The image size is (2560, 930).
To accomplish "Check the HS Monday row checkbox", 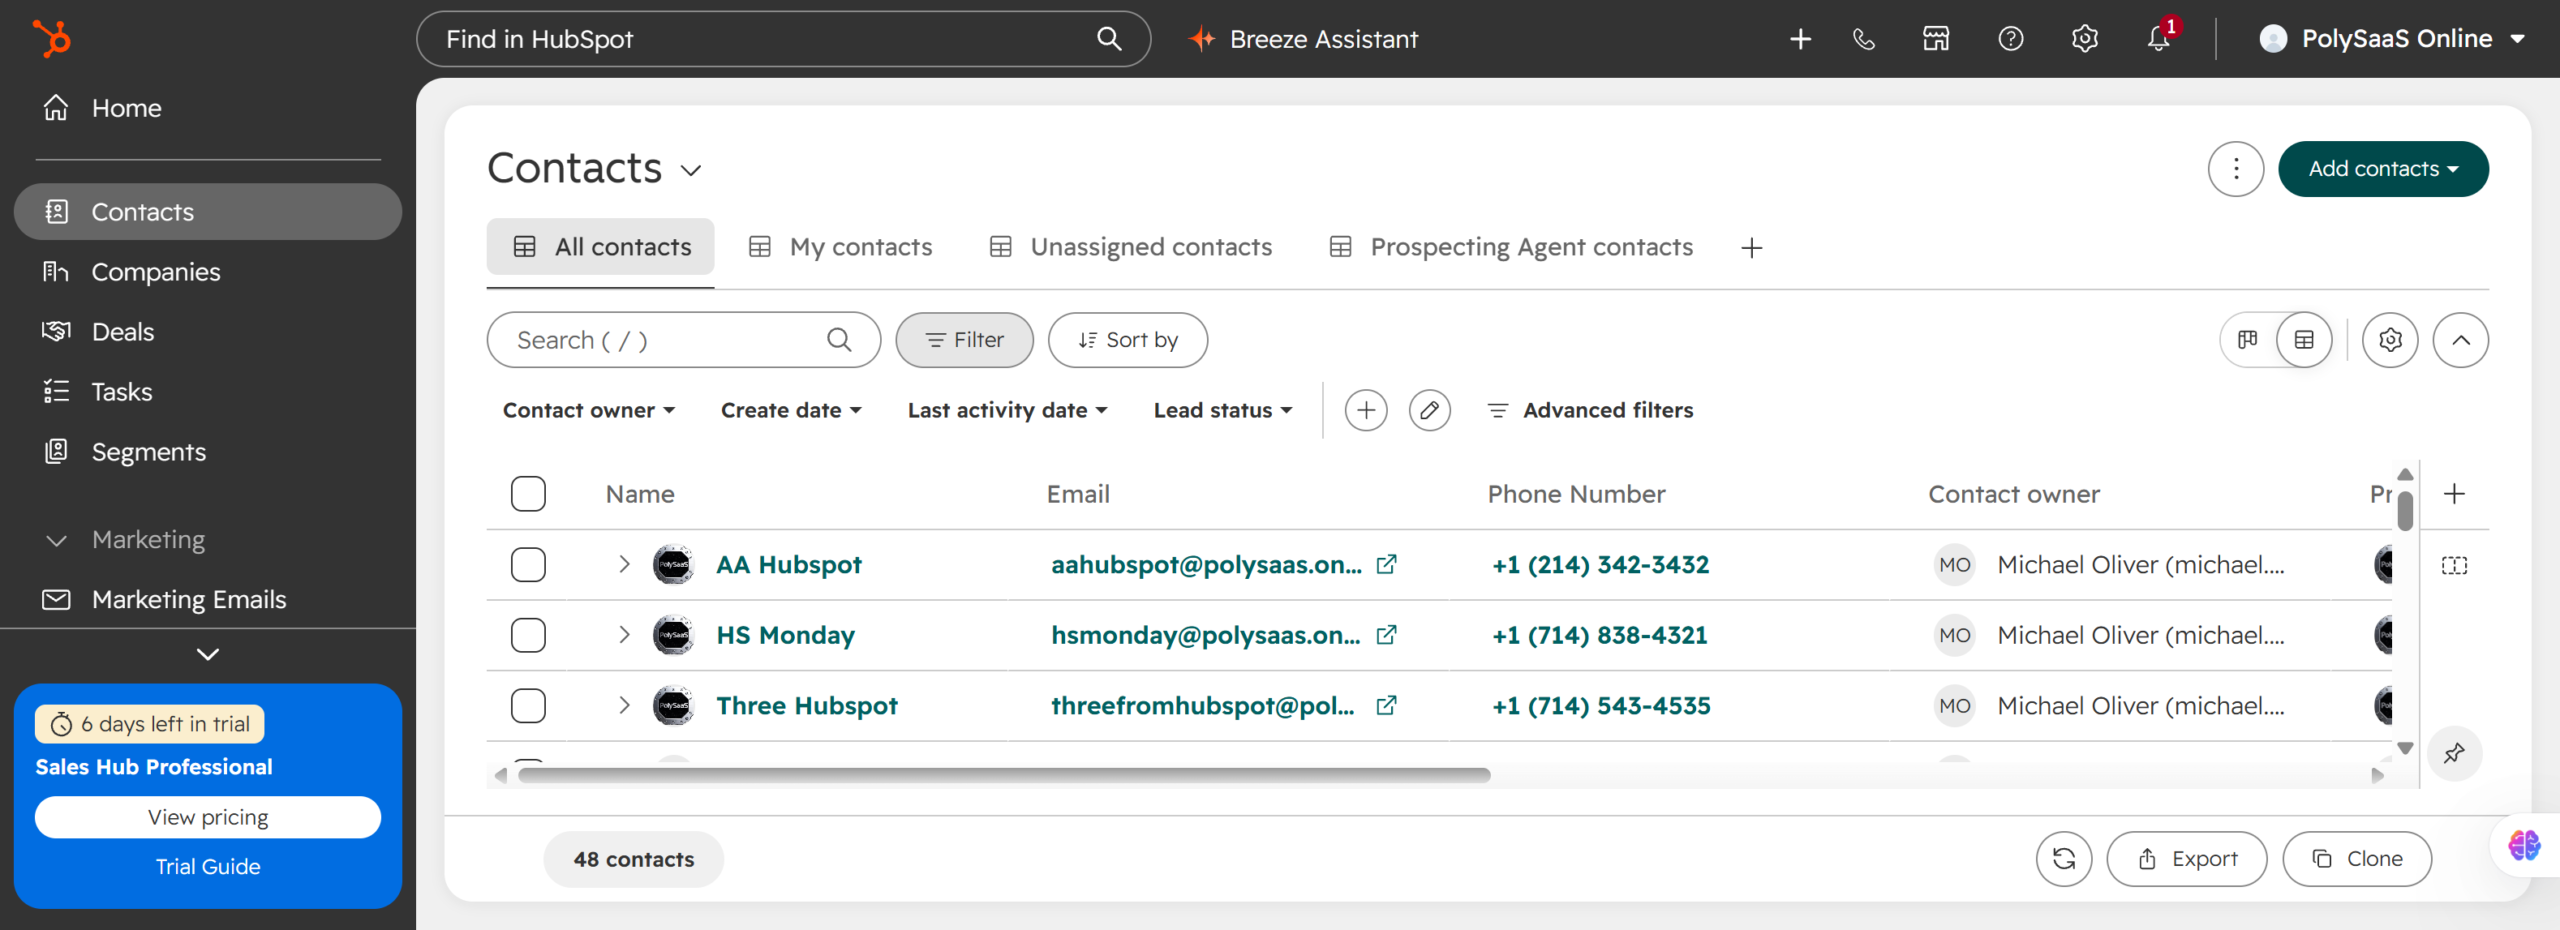I will click(528, 635).
